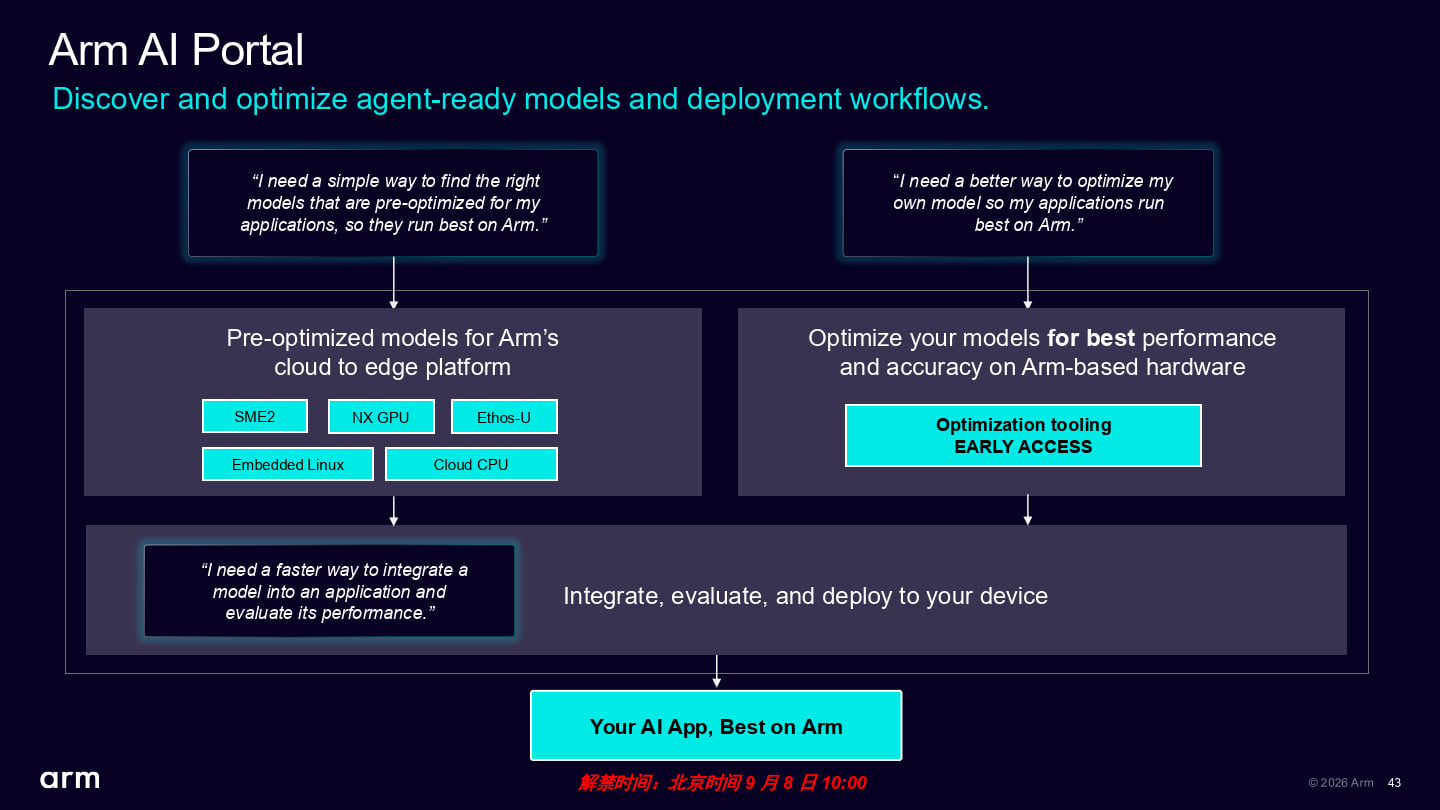Select the quote about finding pre-optimized models
The height and width of the screenshot is (810, 1440).
[393, 203]
